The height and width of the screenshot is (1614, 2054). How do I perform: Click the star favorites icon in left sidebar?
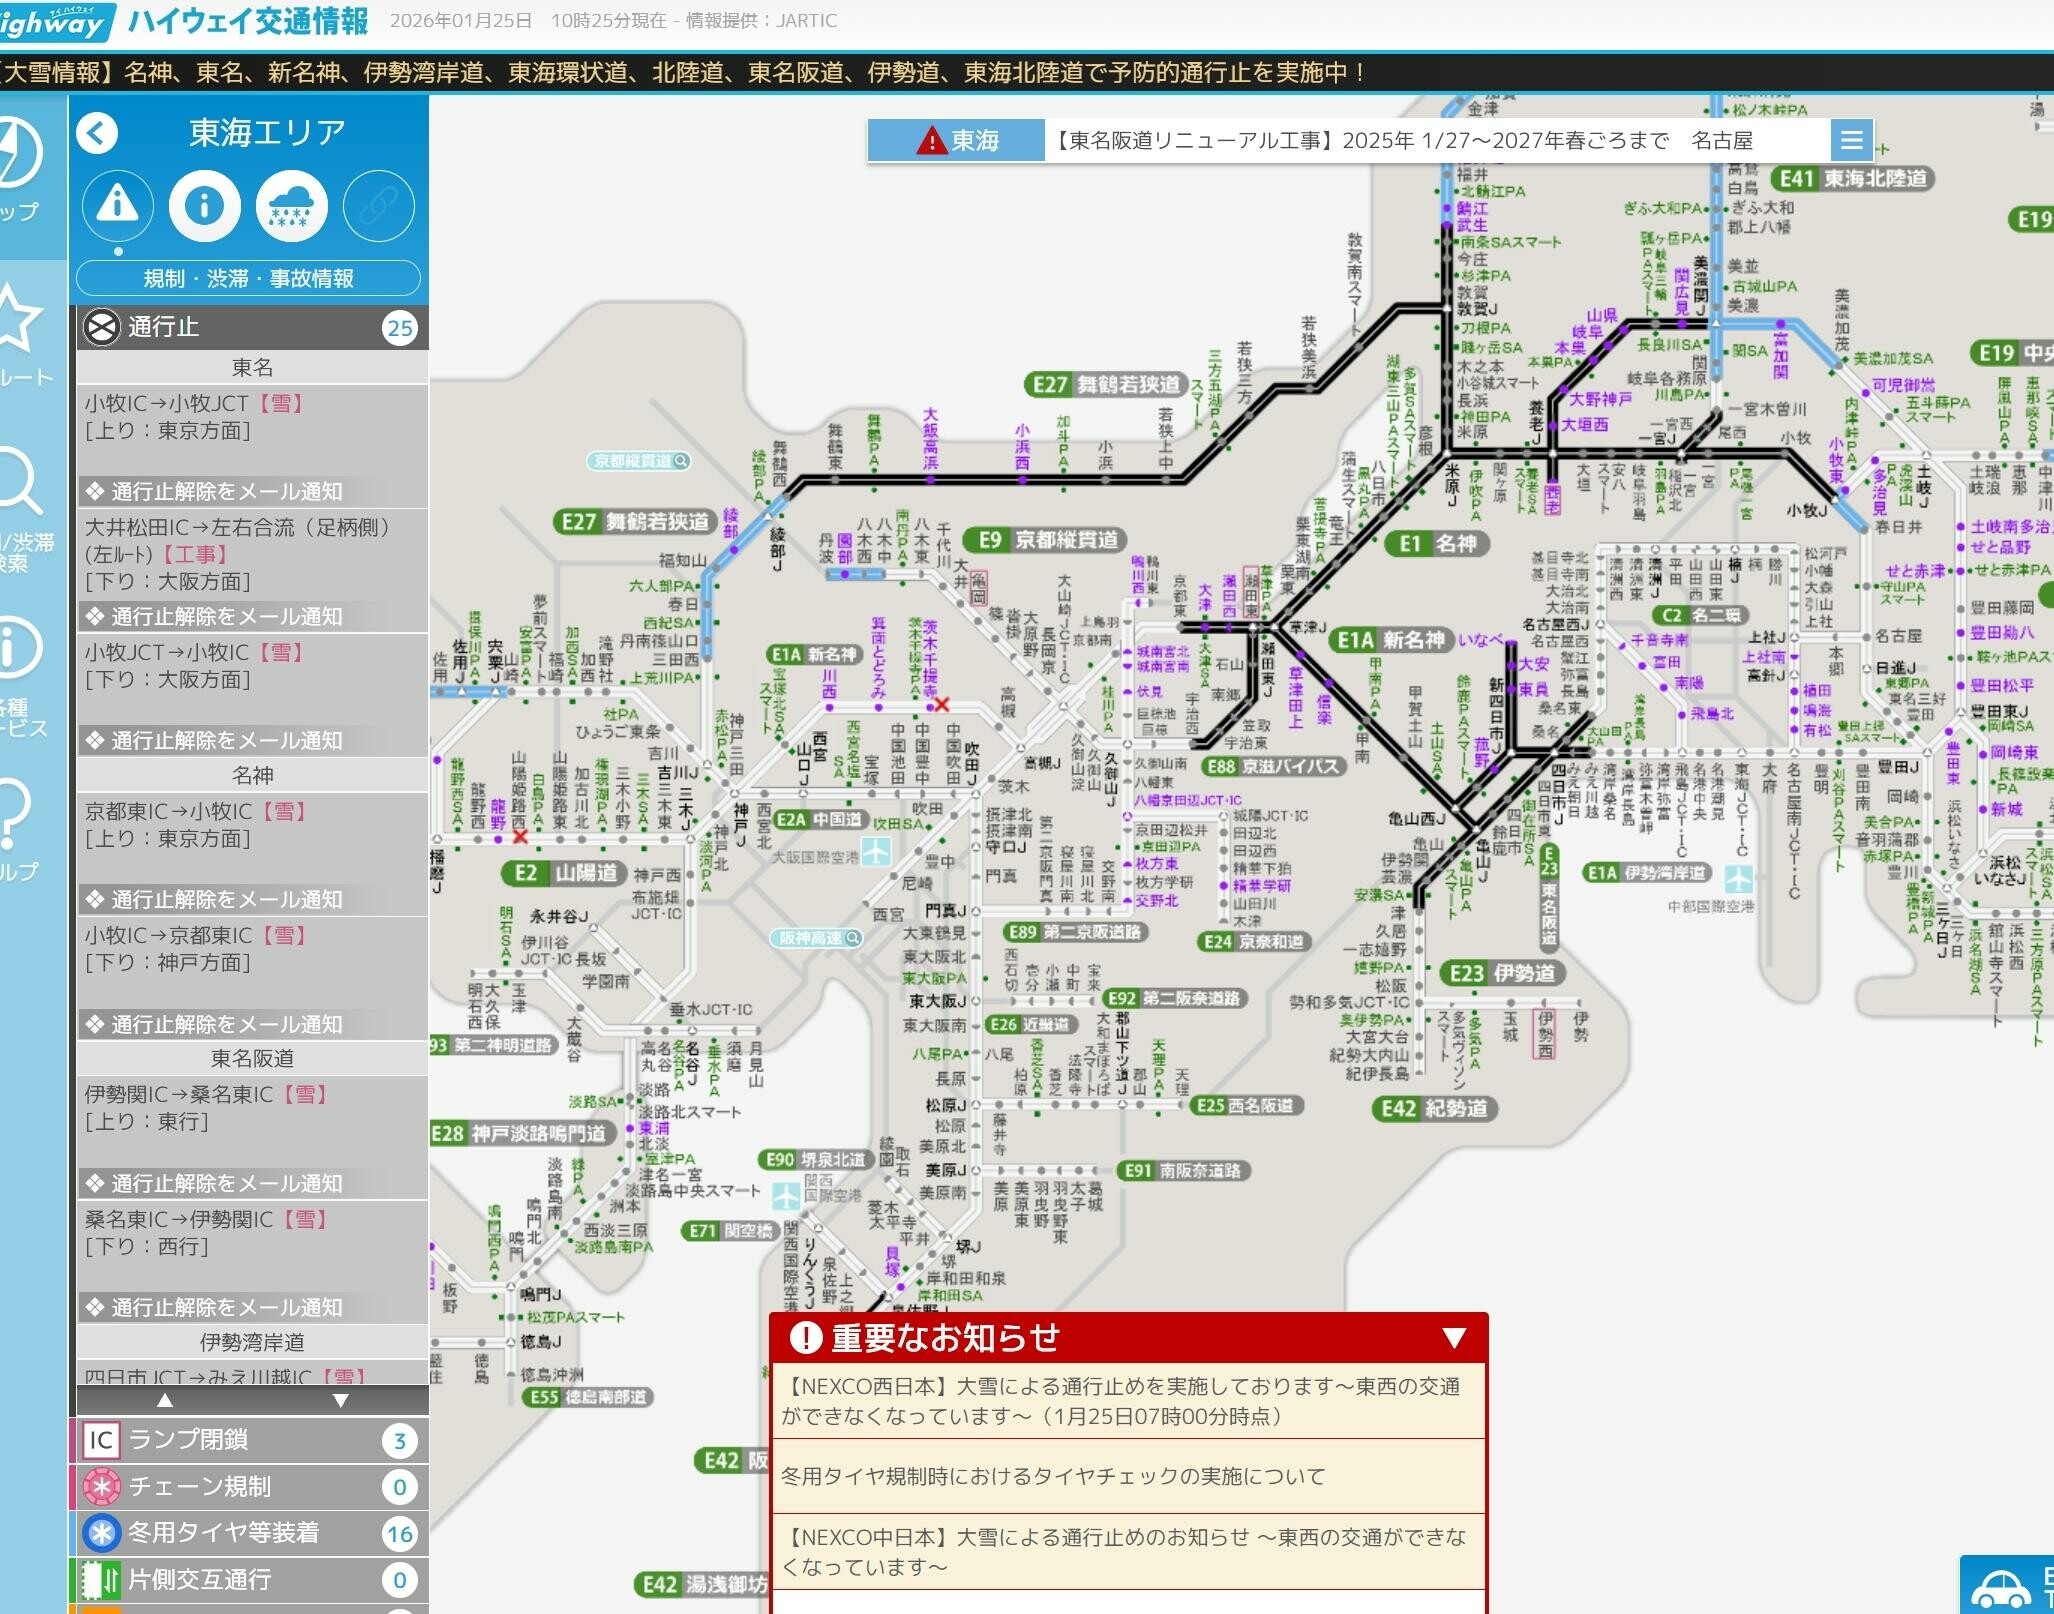(18, 320)
